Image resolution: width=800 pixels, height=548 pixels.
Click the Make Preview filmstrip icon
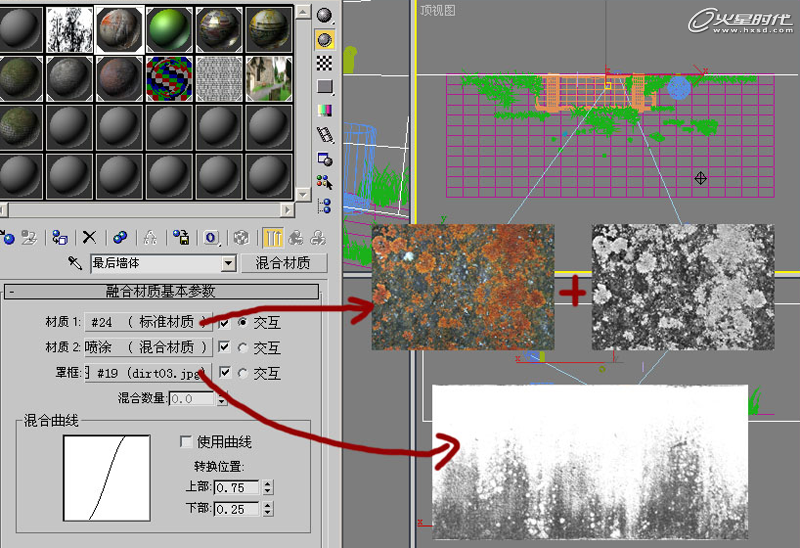[x=324, y=135]
